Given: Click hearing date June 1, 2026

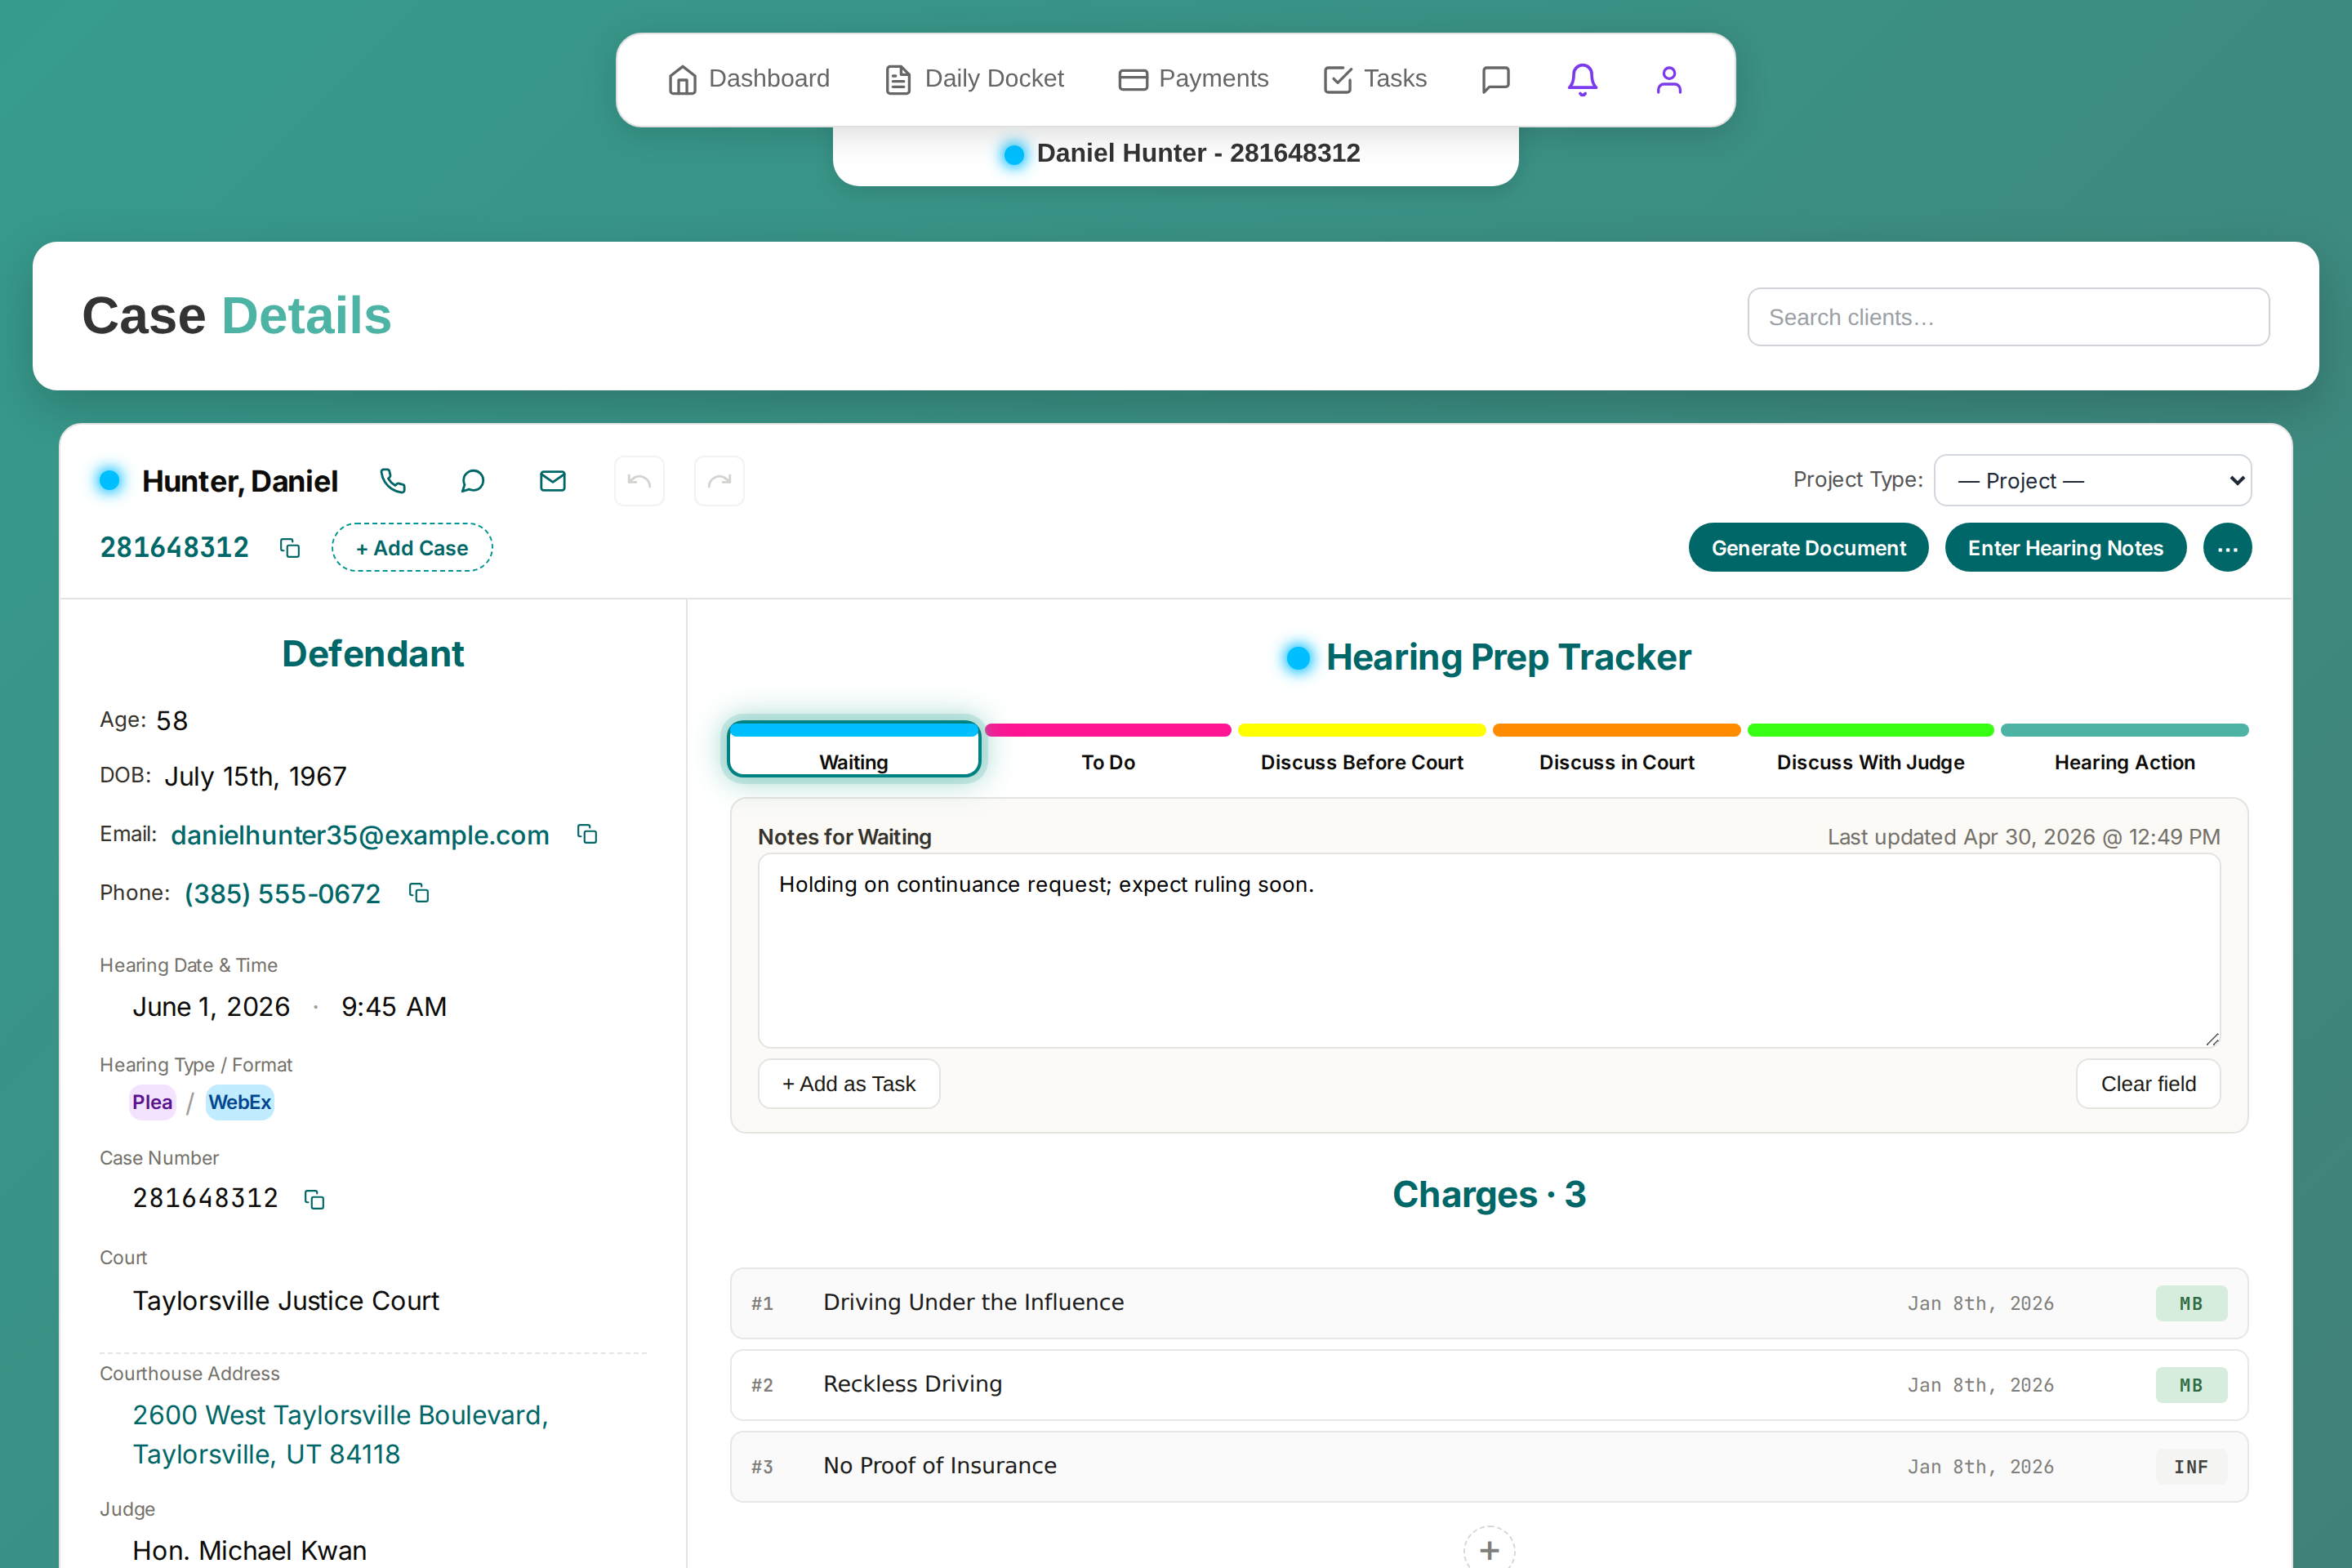Looking at the screenshot, I should click(211, 1007).
